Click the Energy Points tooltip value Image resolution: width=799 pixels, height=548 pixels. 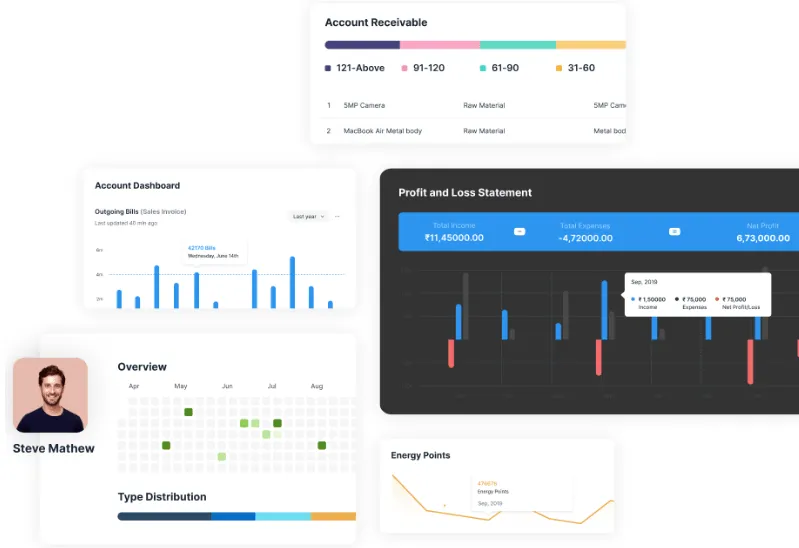pos(487,483)
